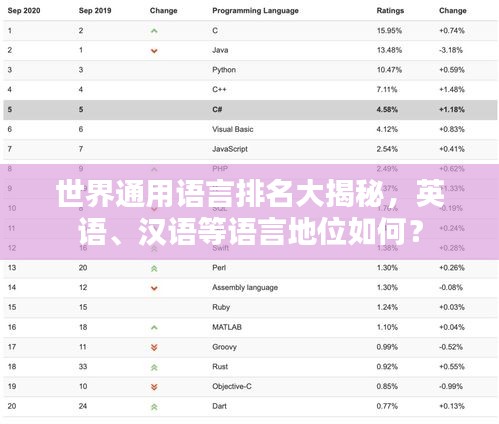
Task: Click the Ratings column header
Action: tap(390, 11)
